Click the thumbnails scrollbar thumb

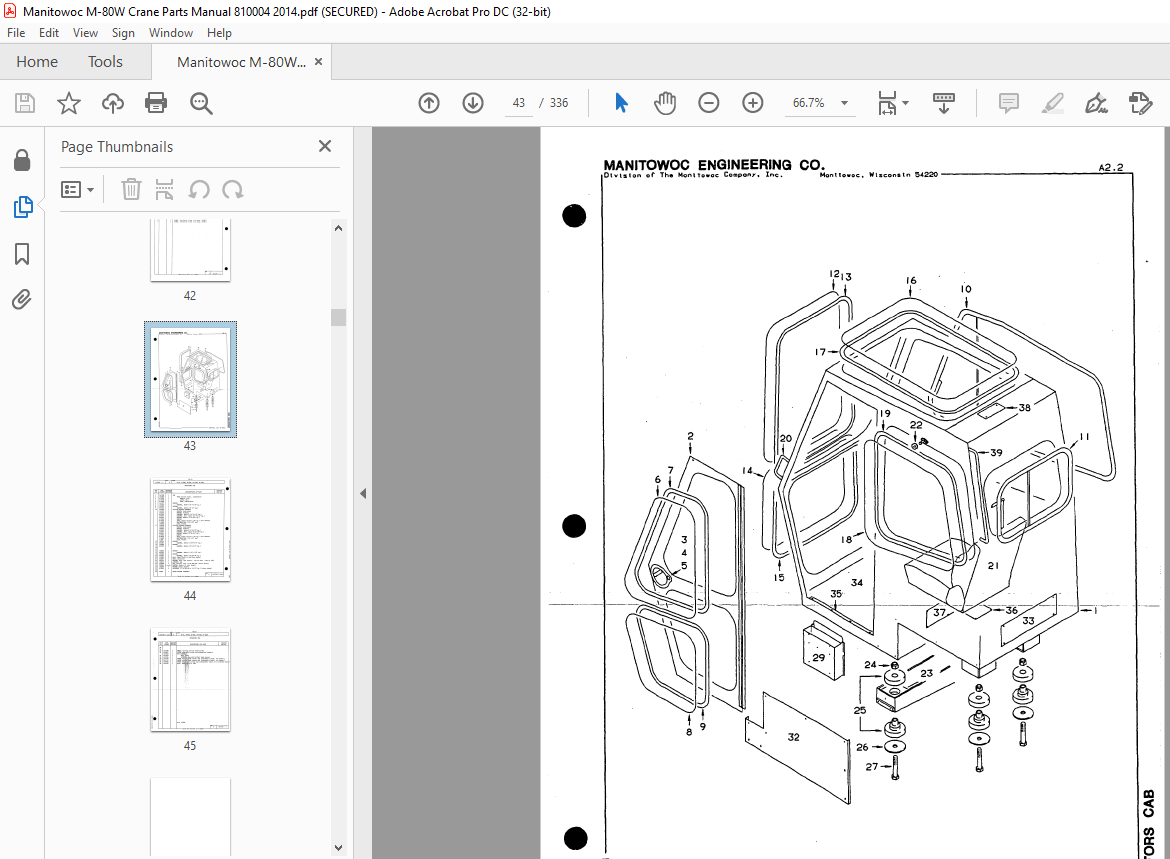tap(339, 317)
